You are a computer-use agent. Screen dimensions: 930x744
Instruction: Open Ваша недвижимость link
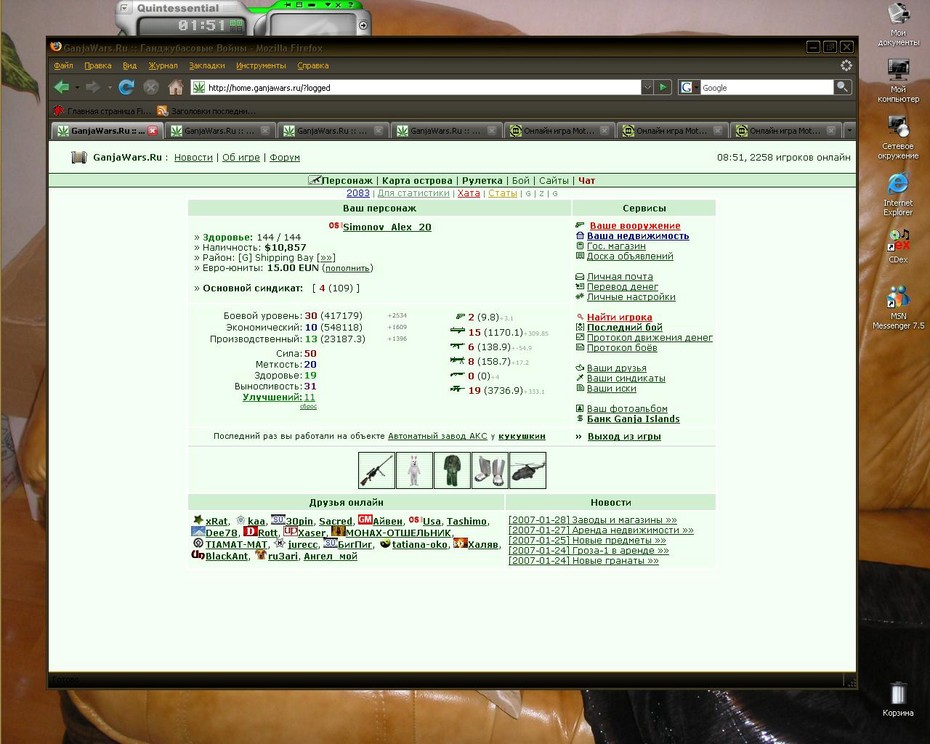[x=638, y=236]
